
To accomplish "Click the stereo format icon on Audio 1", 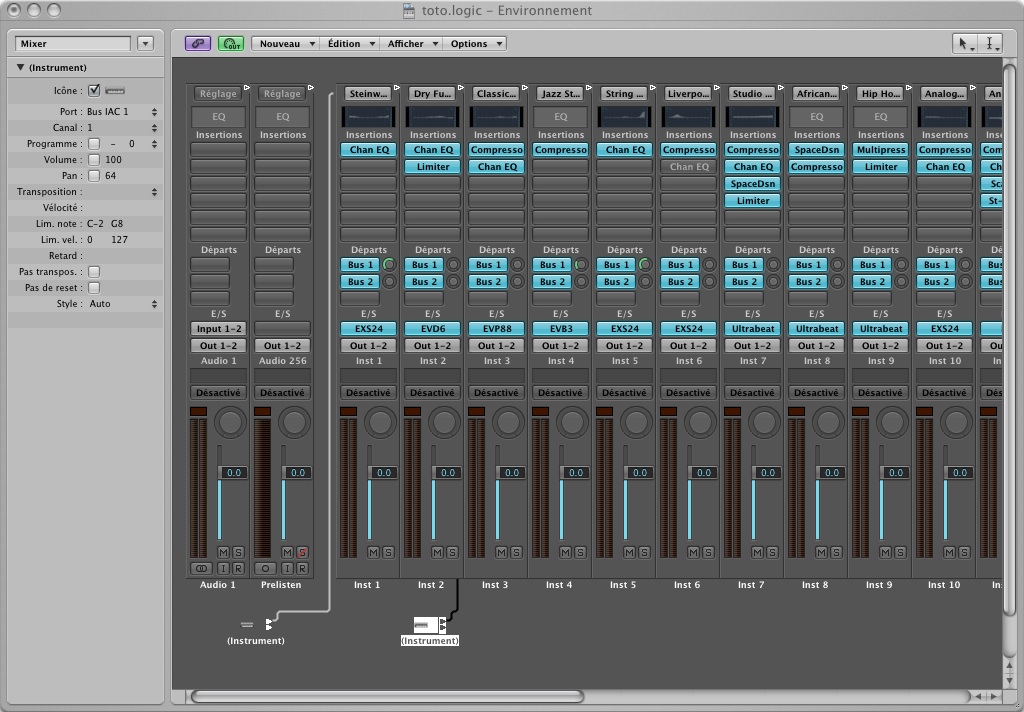I will coord(199,568).
